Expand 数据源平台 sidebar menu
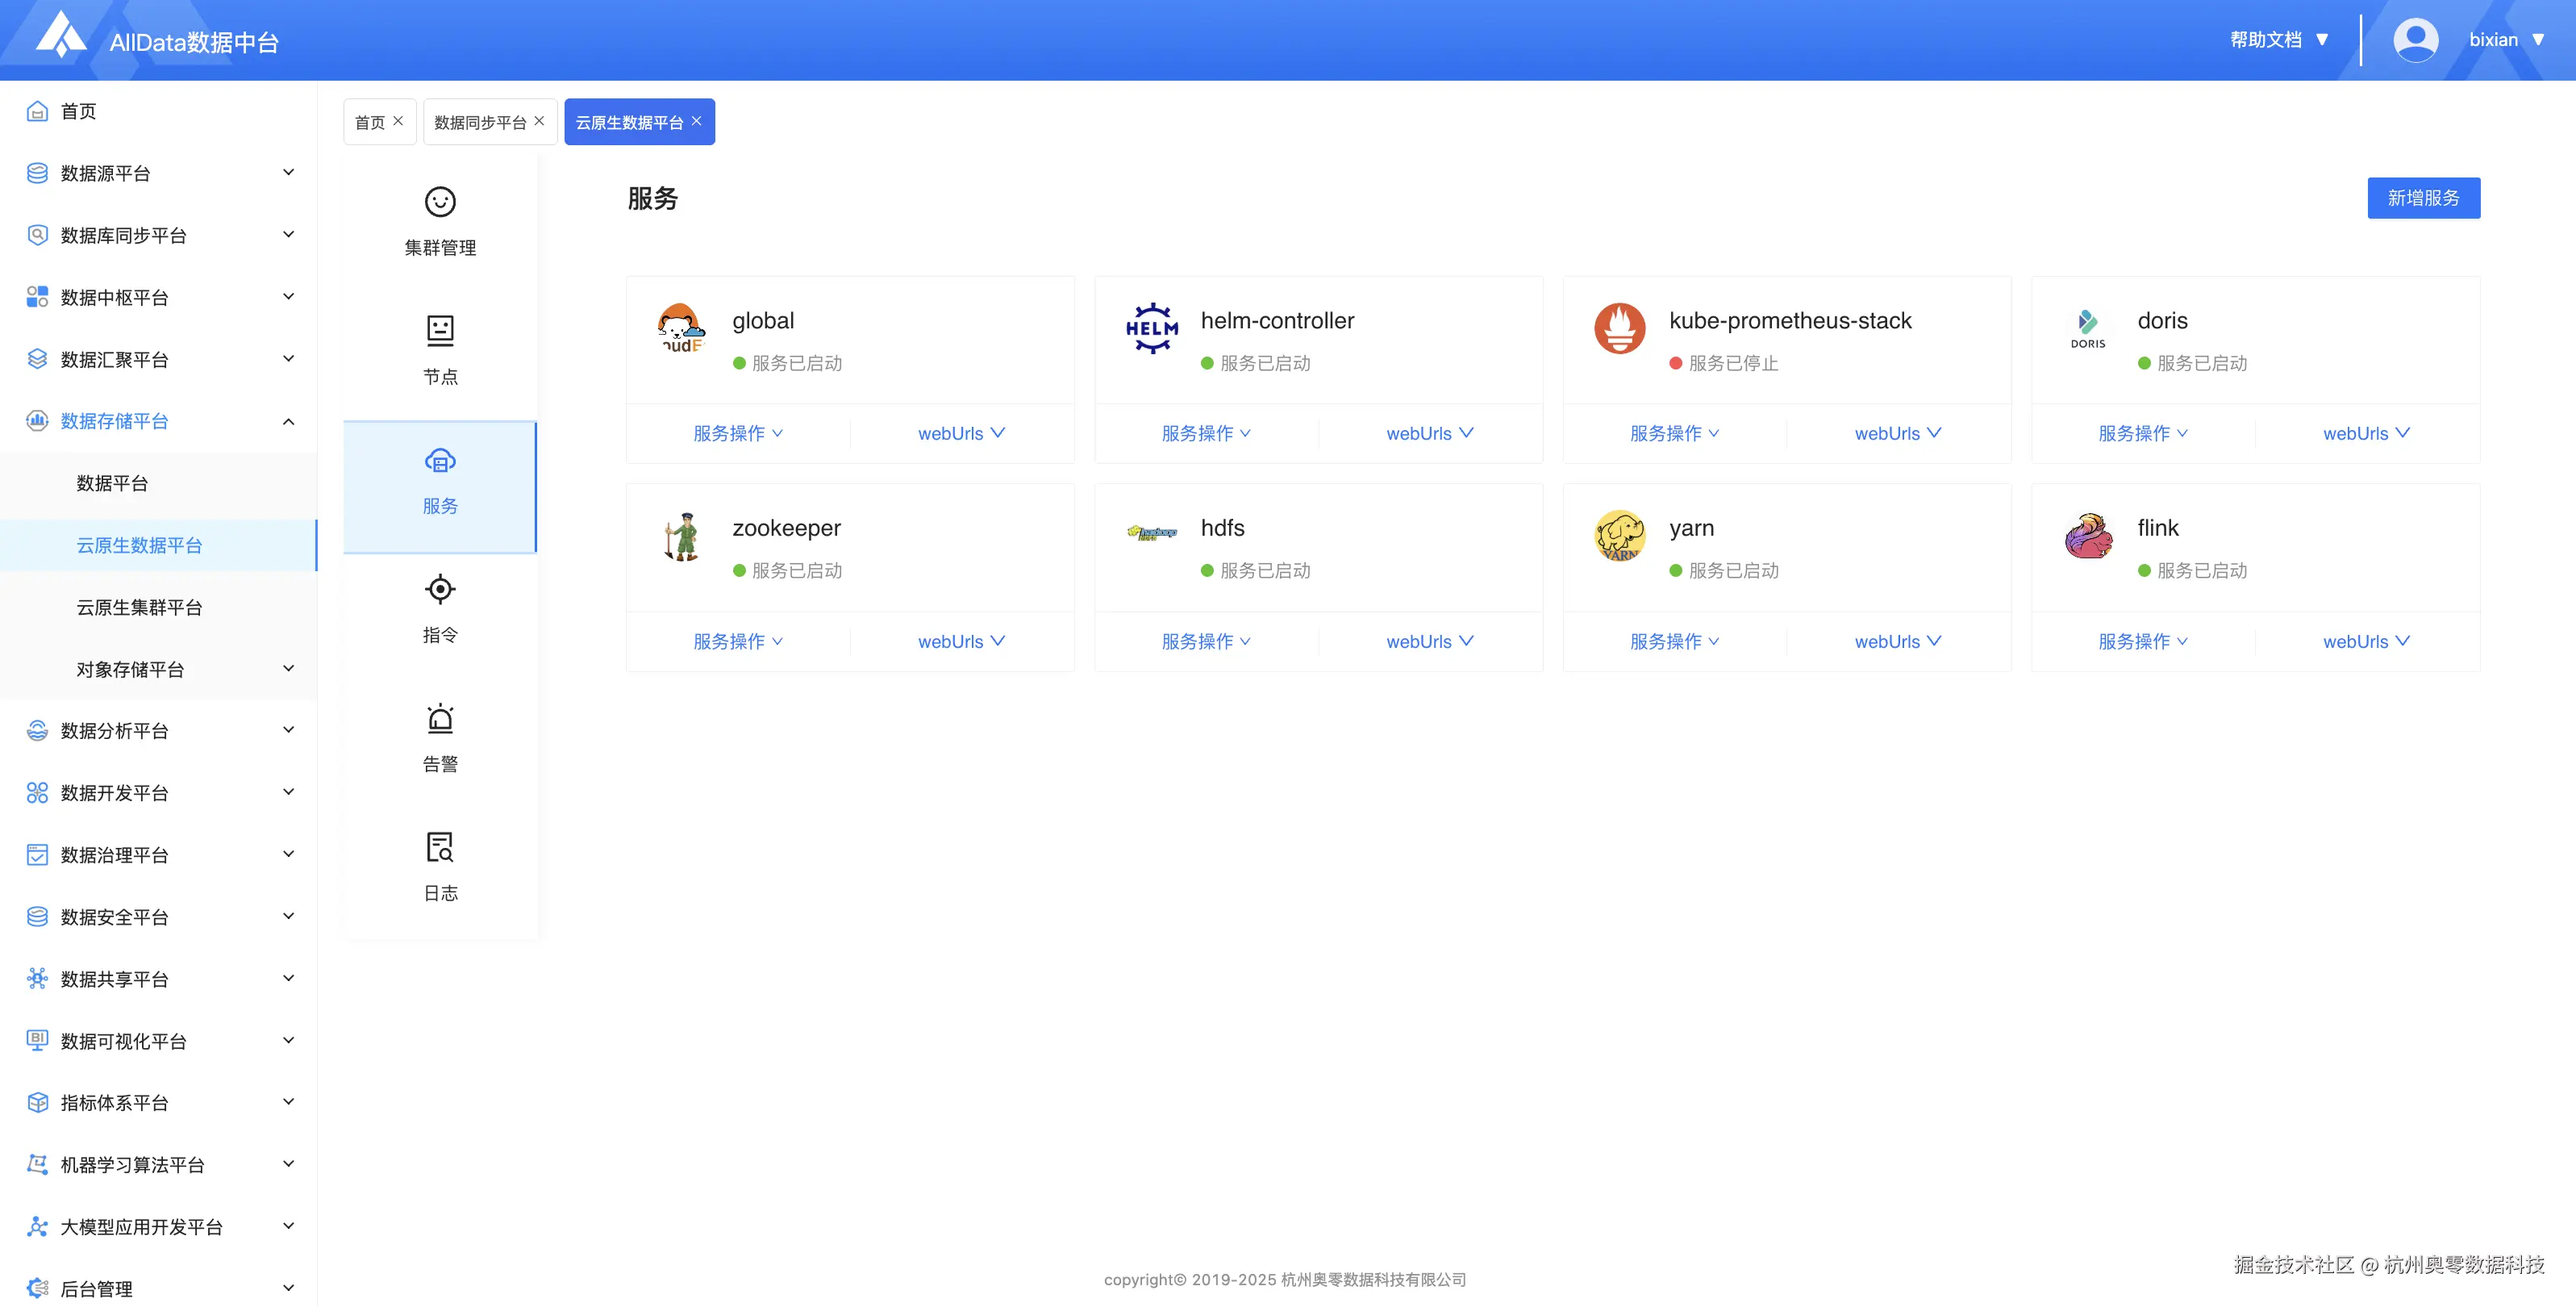 click(160, 173)
